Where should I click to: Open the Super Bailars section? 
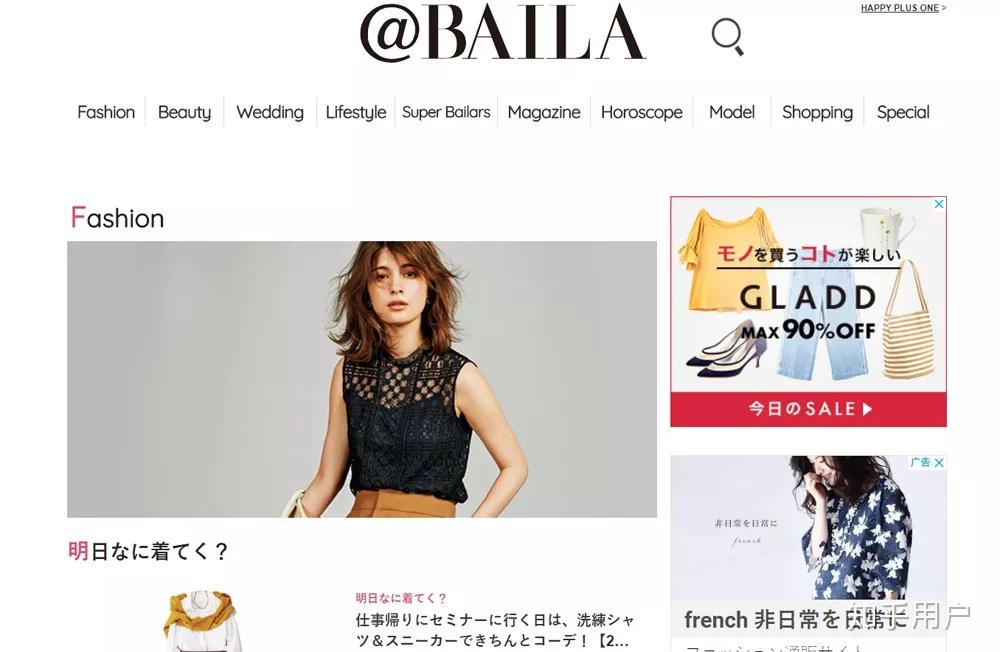tap(446, 112)
